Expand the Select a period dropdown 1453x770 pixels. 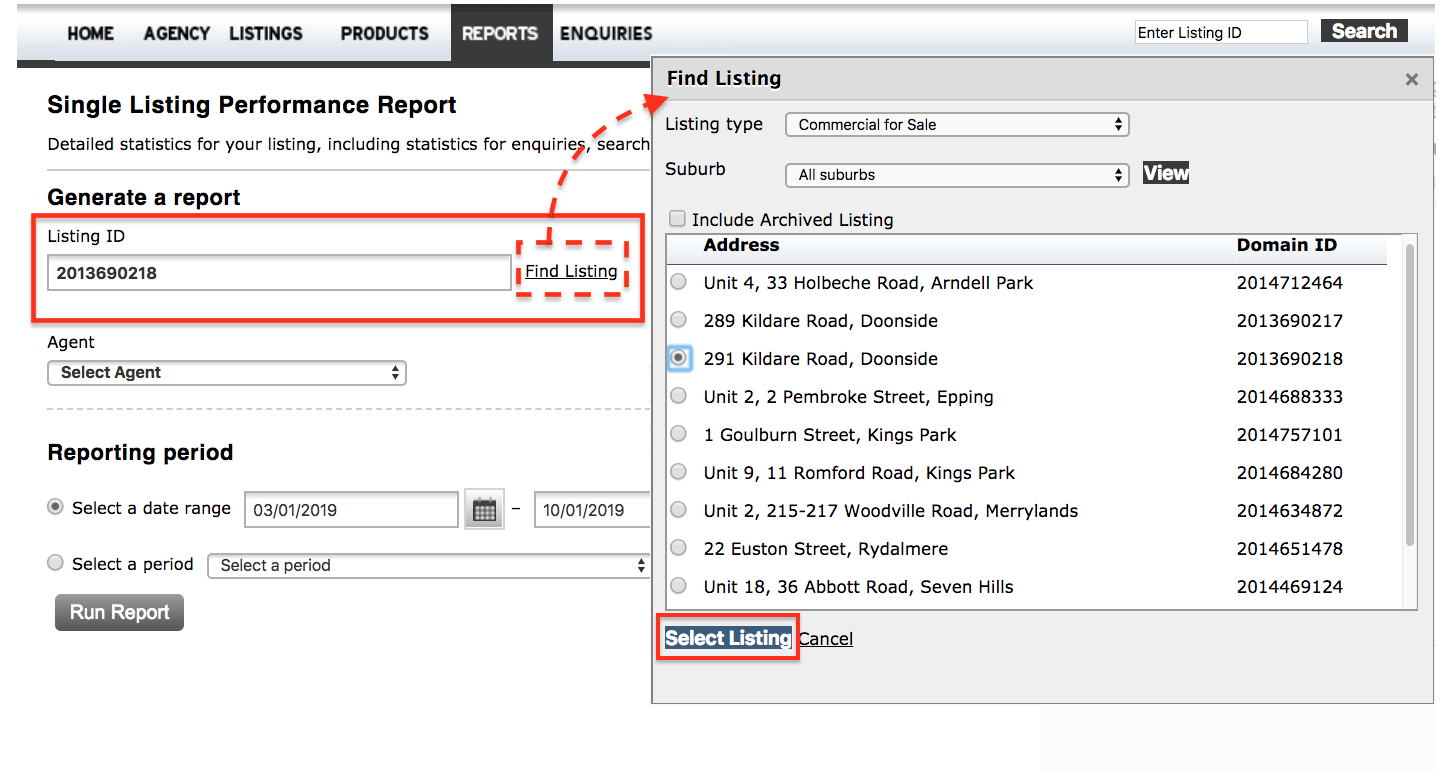coord(428,565)
